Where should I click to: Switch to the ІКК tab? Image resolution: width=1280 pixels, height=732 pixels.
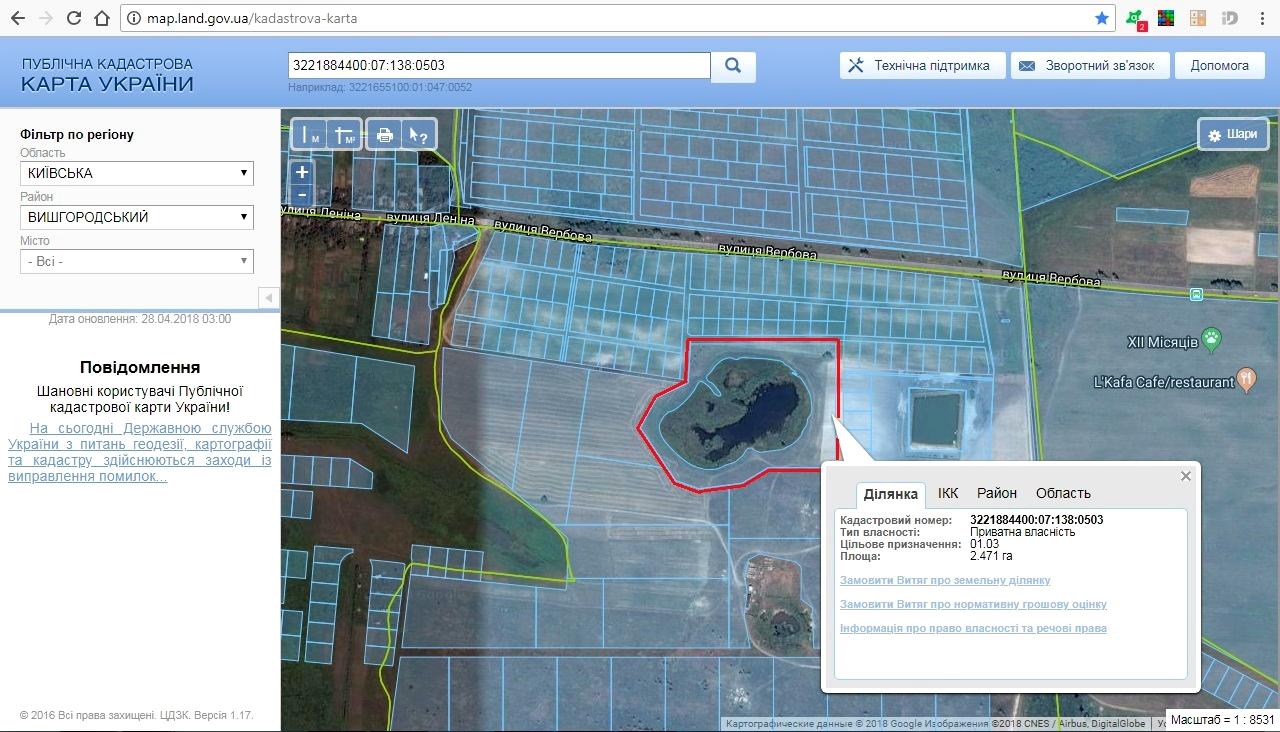948,493
